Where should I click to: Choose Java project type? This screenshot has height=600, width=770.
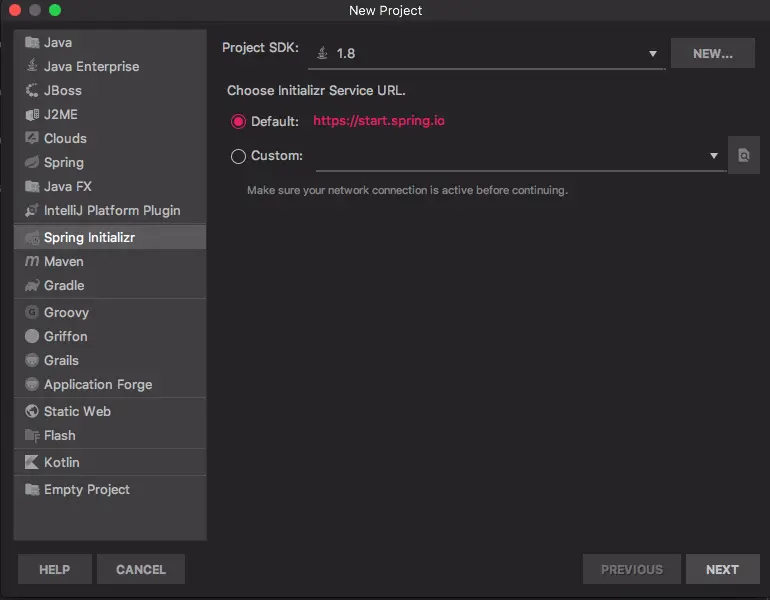[110, 43]
